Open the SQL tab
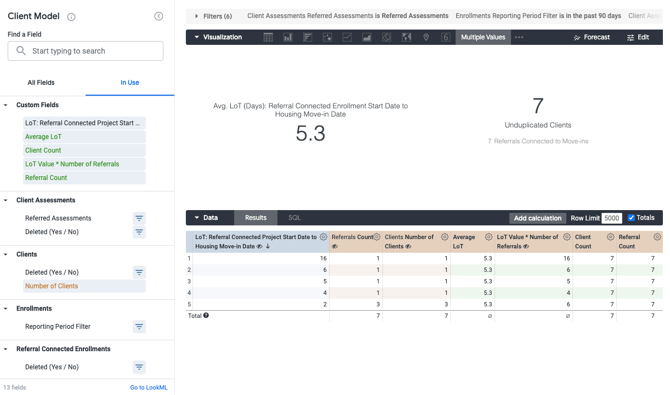The height and width of the screenshot is (395, 670). tap(294, 218)
